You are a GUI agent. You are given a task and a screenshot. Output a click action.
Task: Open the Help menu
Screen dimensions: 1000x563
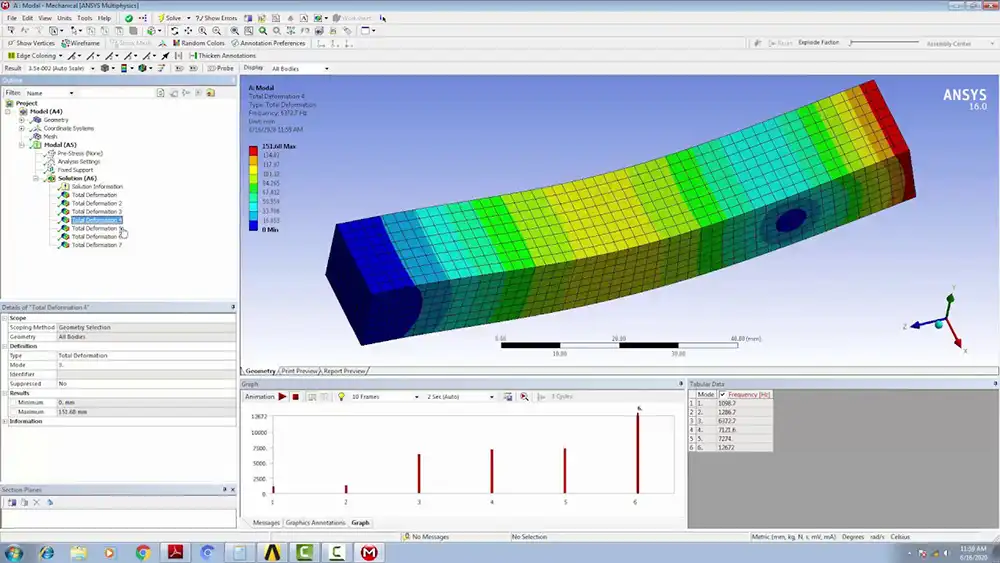point(104,18)
